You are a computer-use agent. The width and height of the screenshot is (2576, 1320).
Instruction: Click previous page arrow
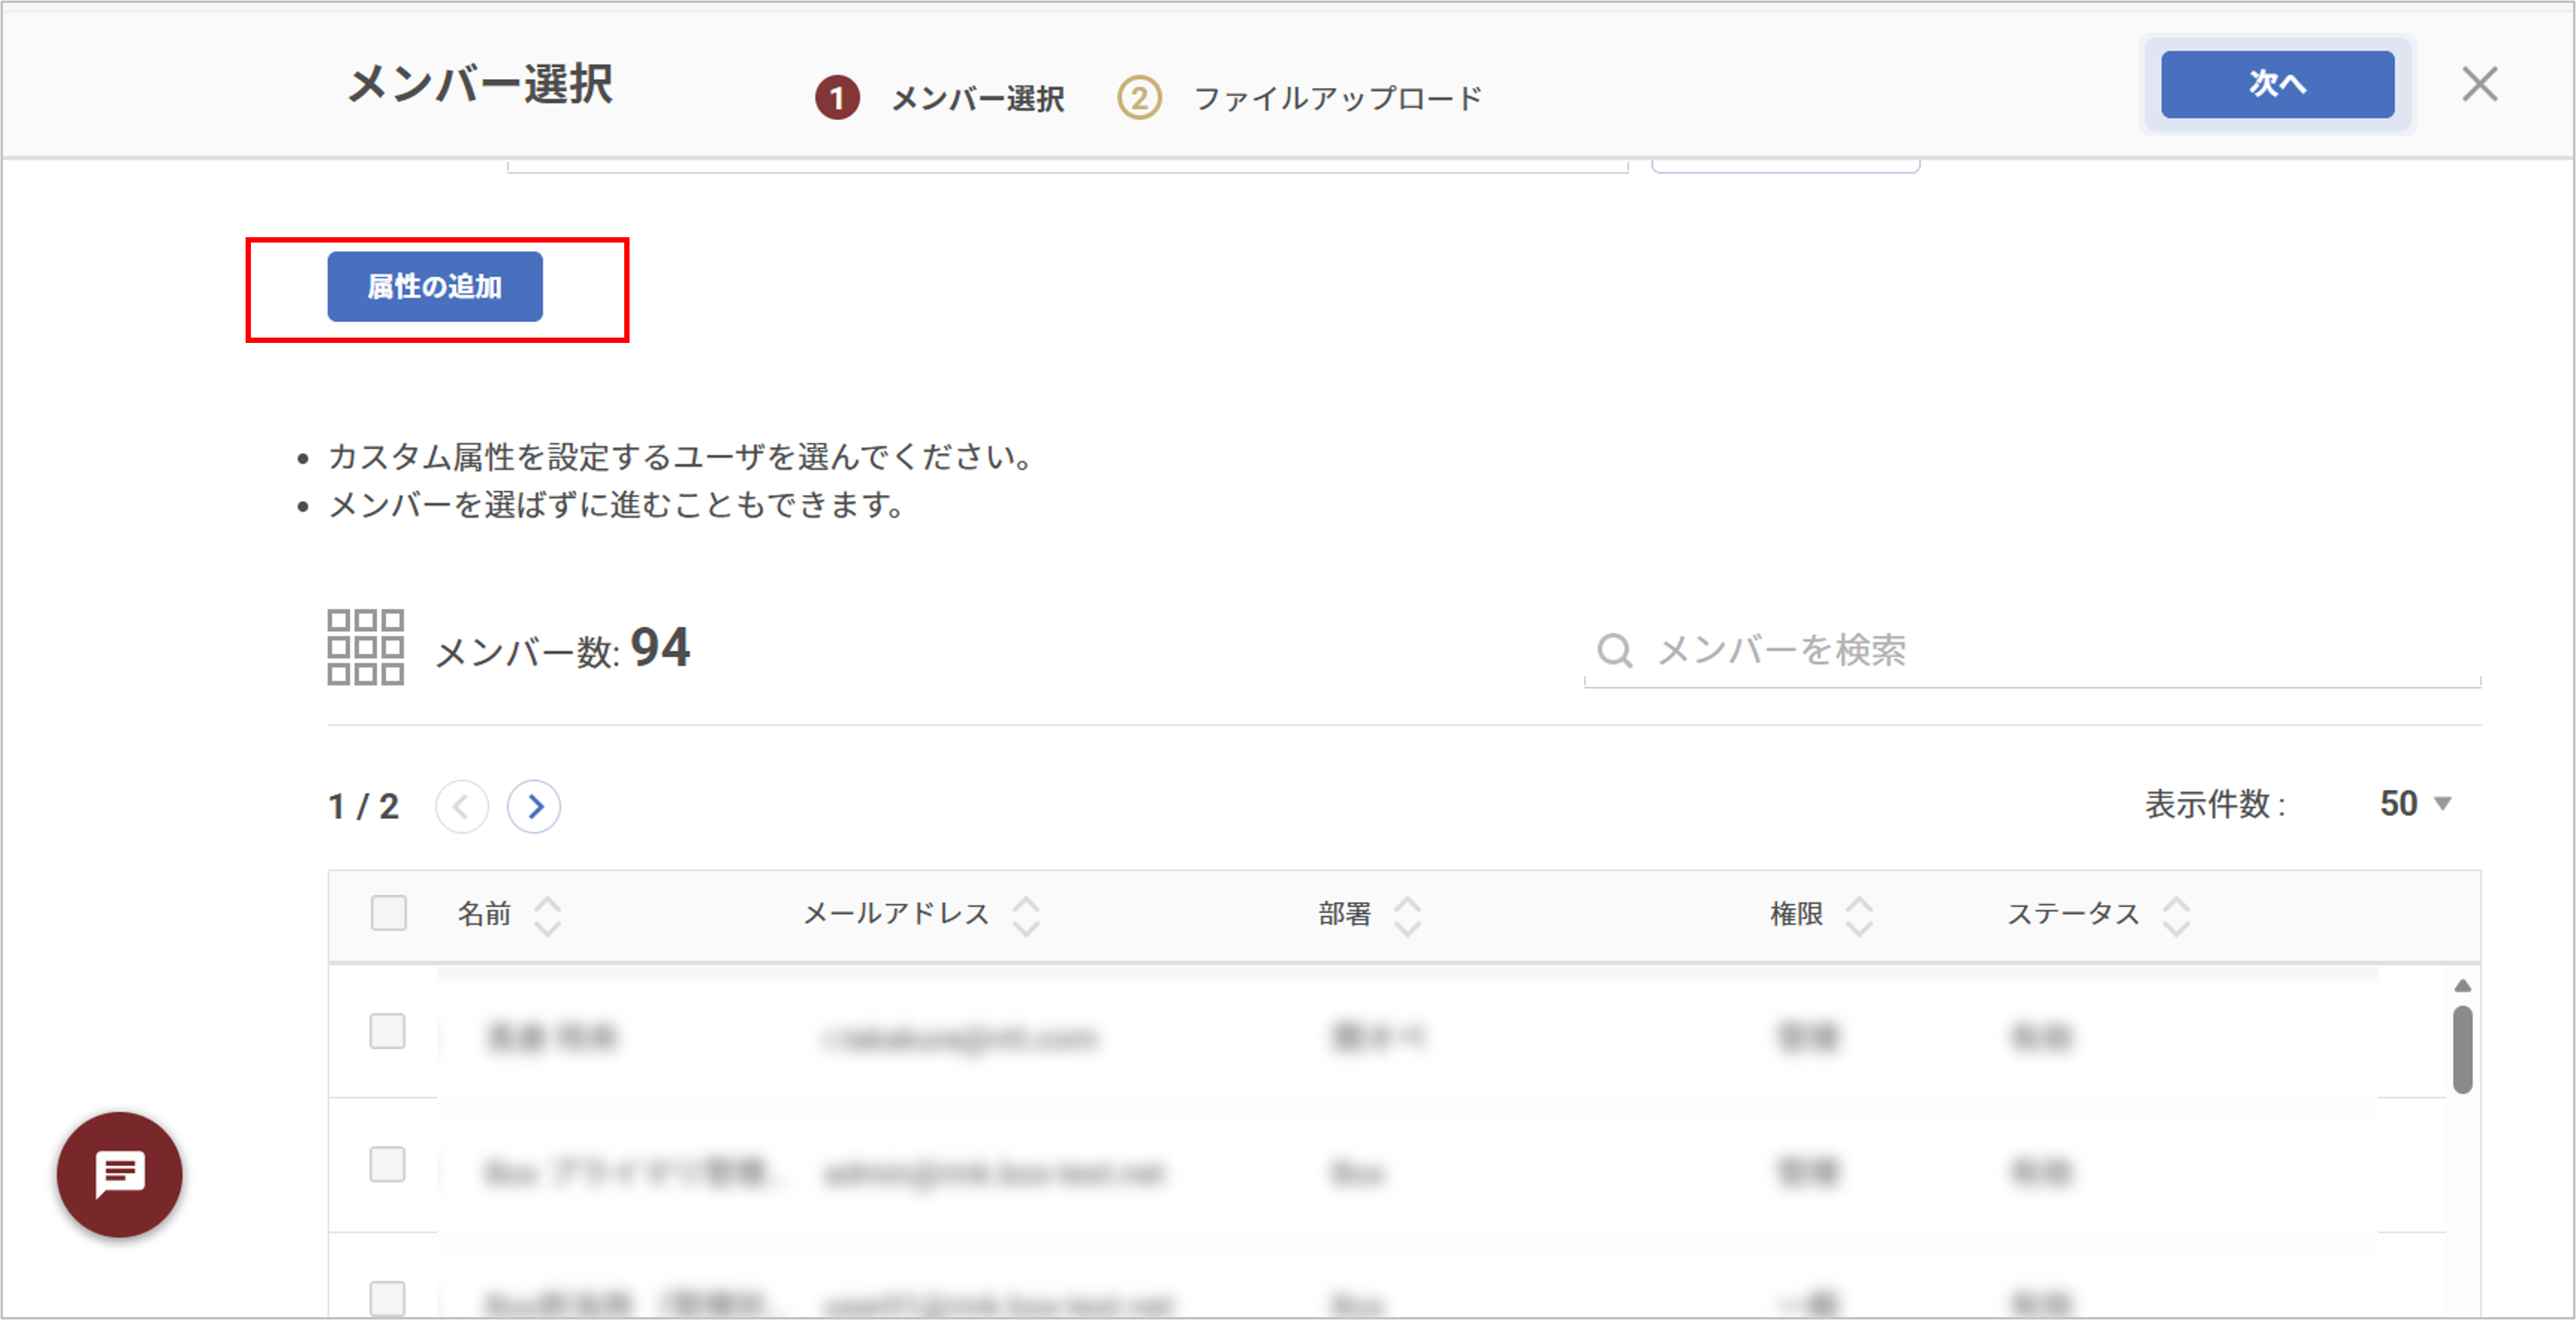462,806
